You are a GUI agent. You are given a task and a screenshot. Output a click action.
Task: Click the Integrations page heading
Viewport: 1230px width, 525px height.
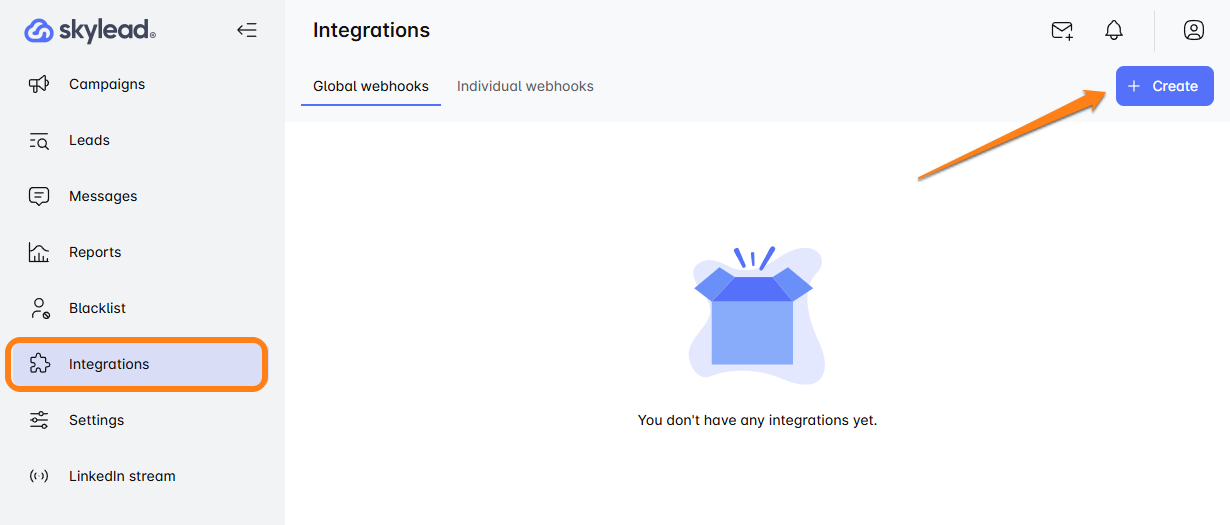click(x=371, y=30)
